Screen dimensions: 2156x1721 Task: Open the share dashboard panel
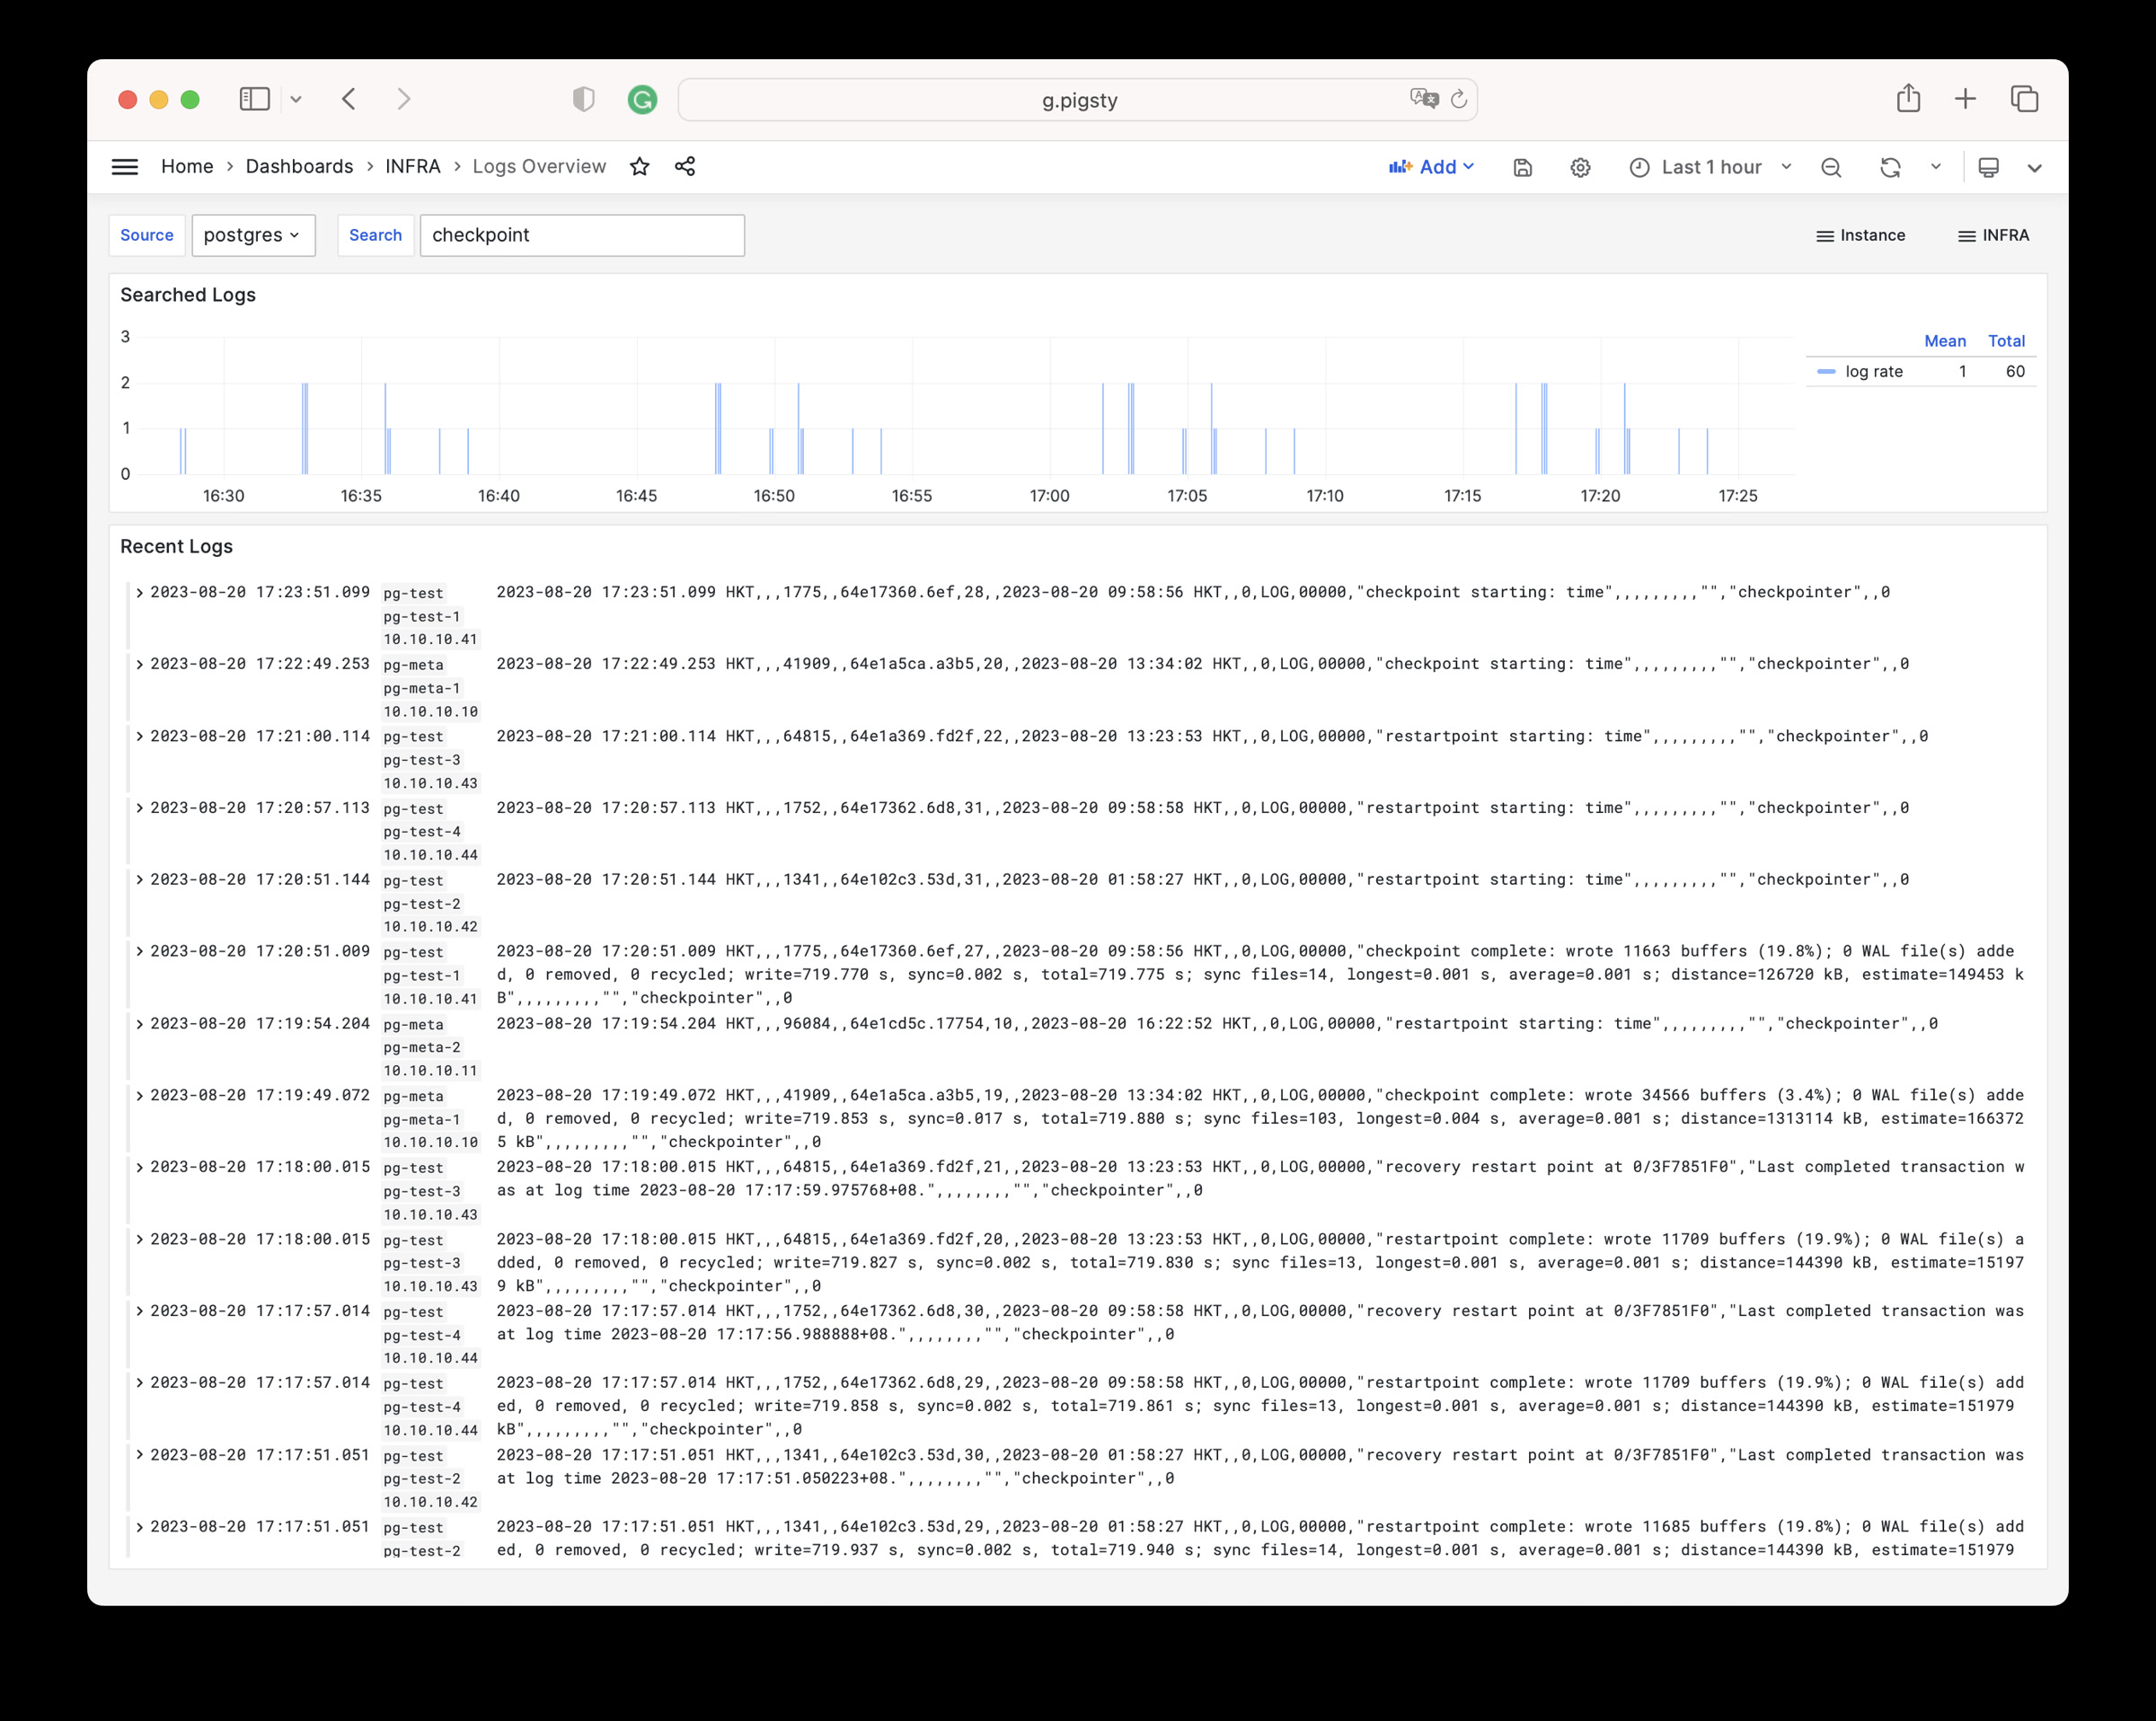[x=686, y=166]
